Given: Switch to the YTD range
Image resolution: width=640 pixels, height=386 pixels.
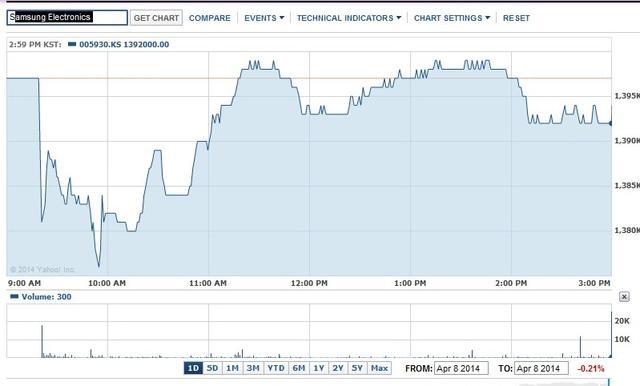Looking at the screenshot, I should click(x=276, y=368).
